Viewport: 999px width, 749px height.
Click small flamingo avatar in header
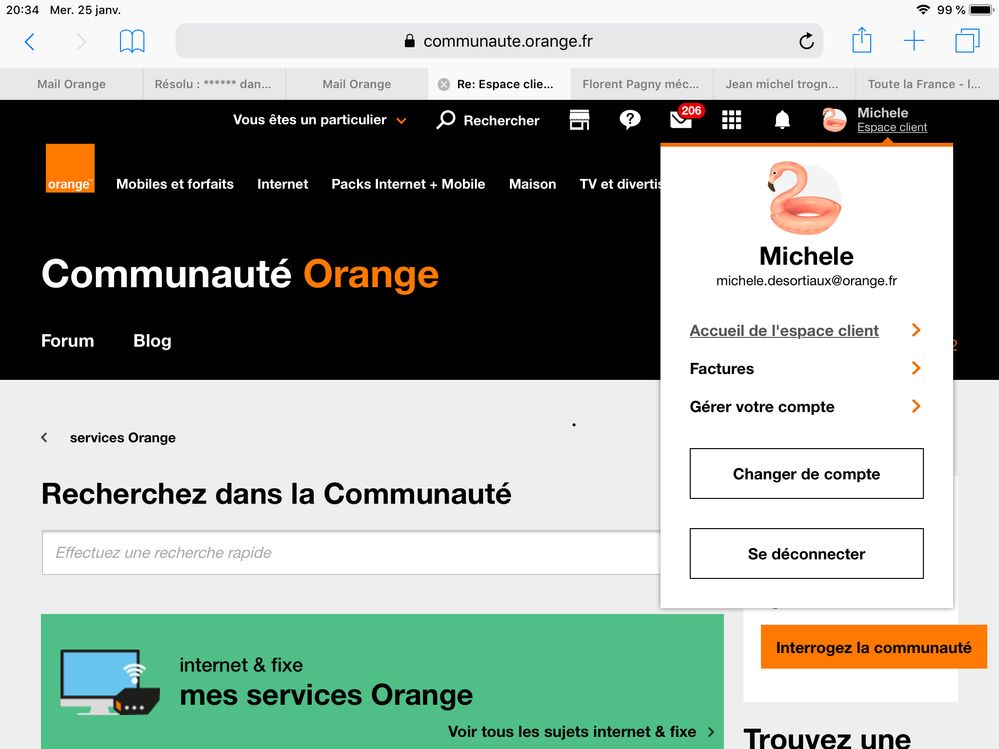point(834,120)
